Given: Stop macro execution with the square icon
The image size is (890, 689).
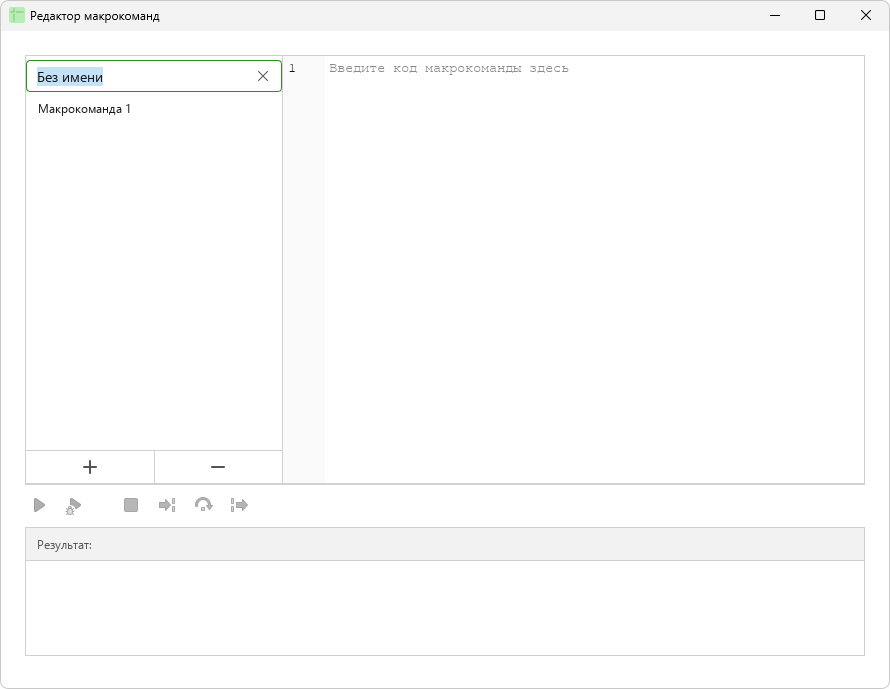Looking at the screenshot, I should coord(131,505).
